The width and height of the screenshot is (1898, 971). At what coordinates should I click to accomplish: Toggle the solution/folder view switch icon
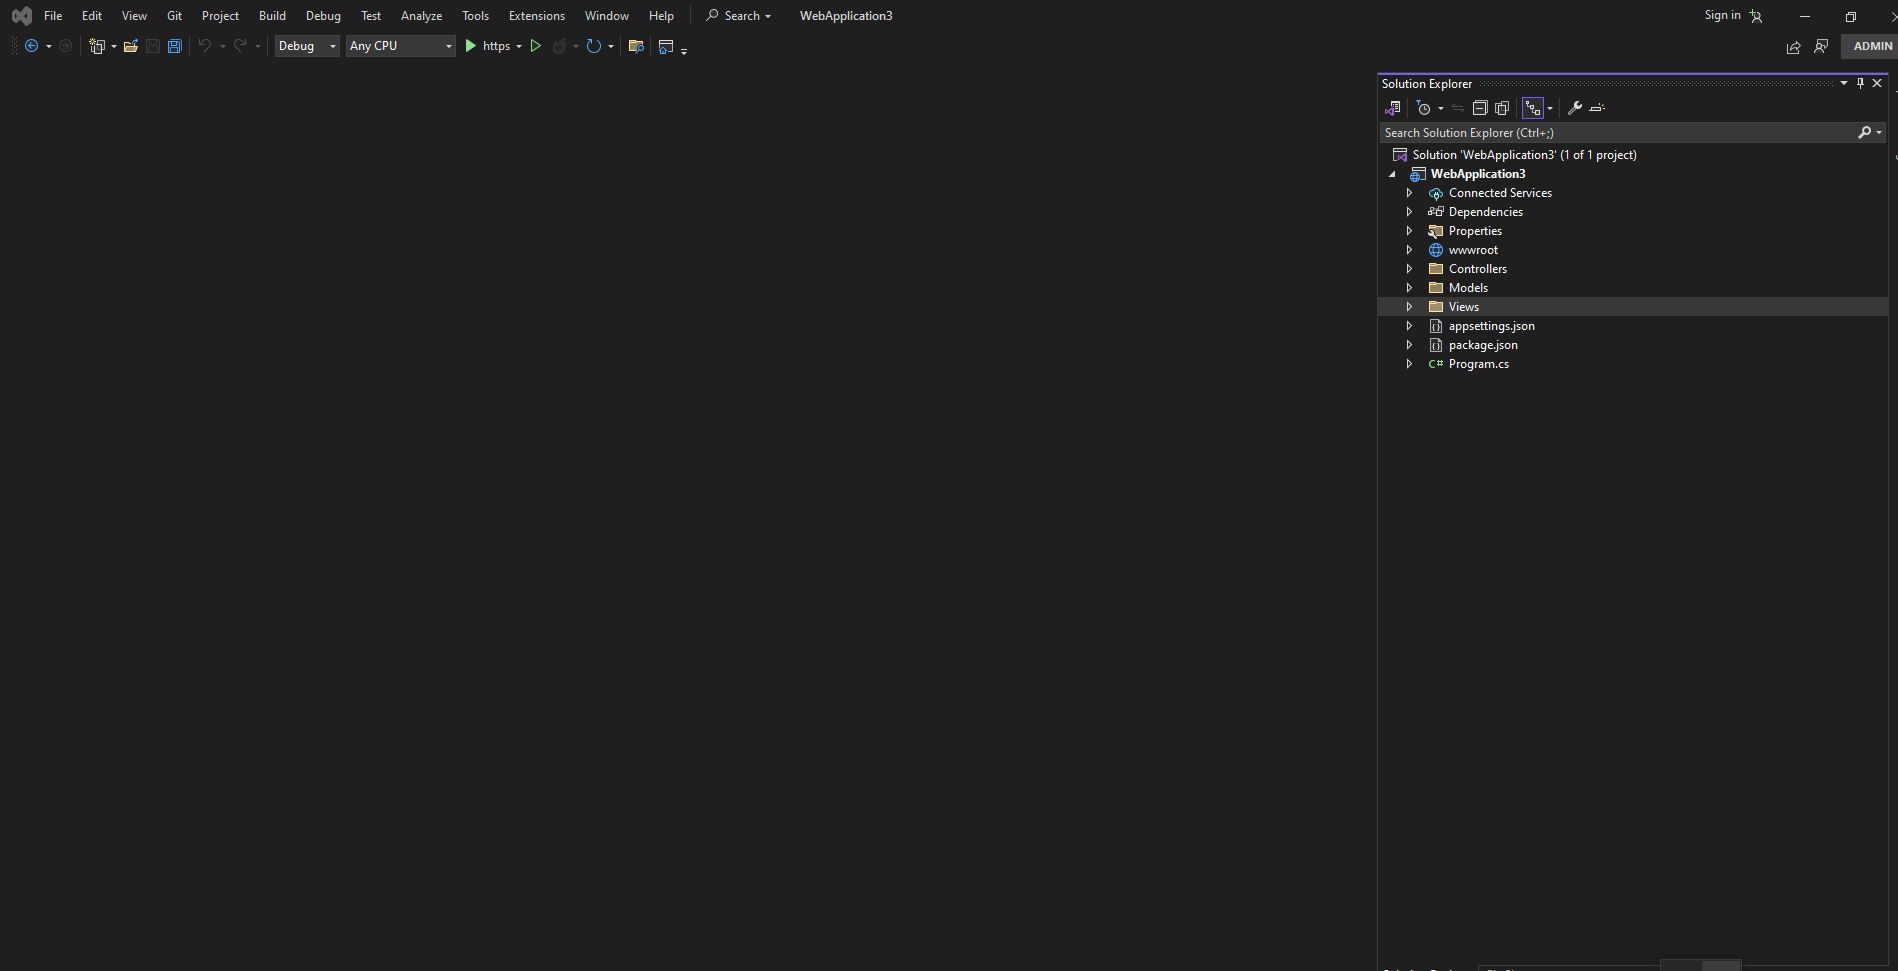click(1393, 108)
